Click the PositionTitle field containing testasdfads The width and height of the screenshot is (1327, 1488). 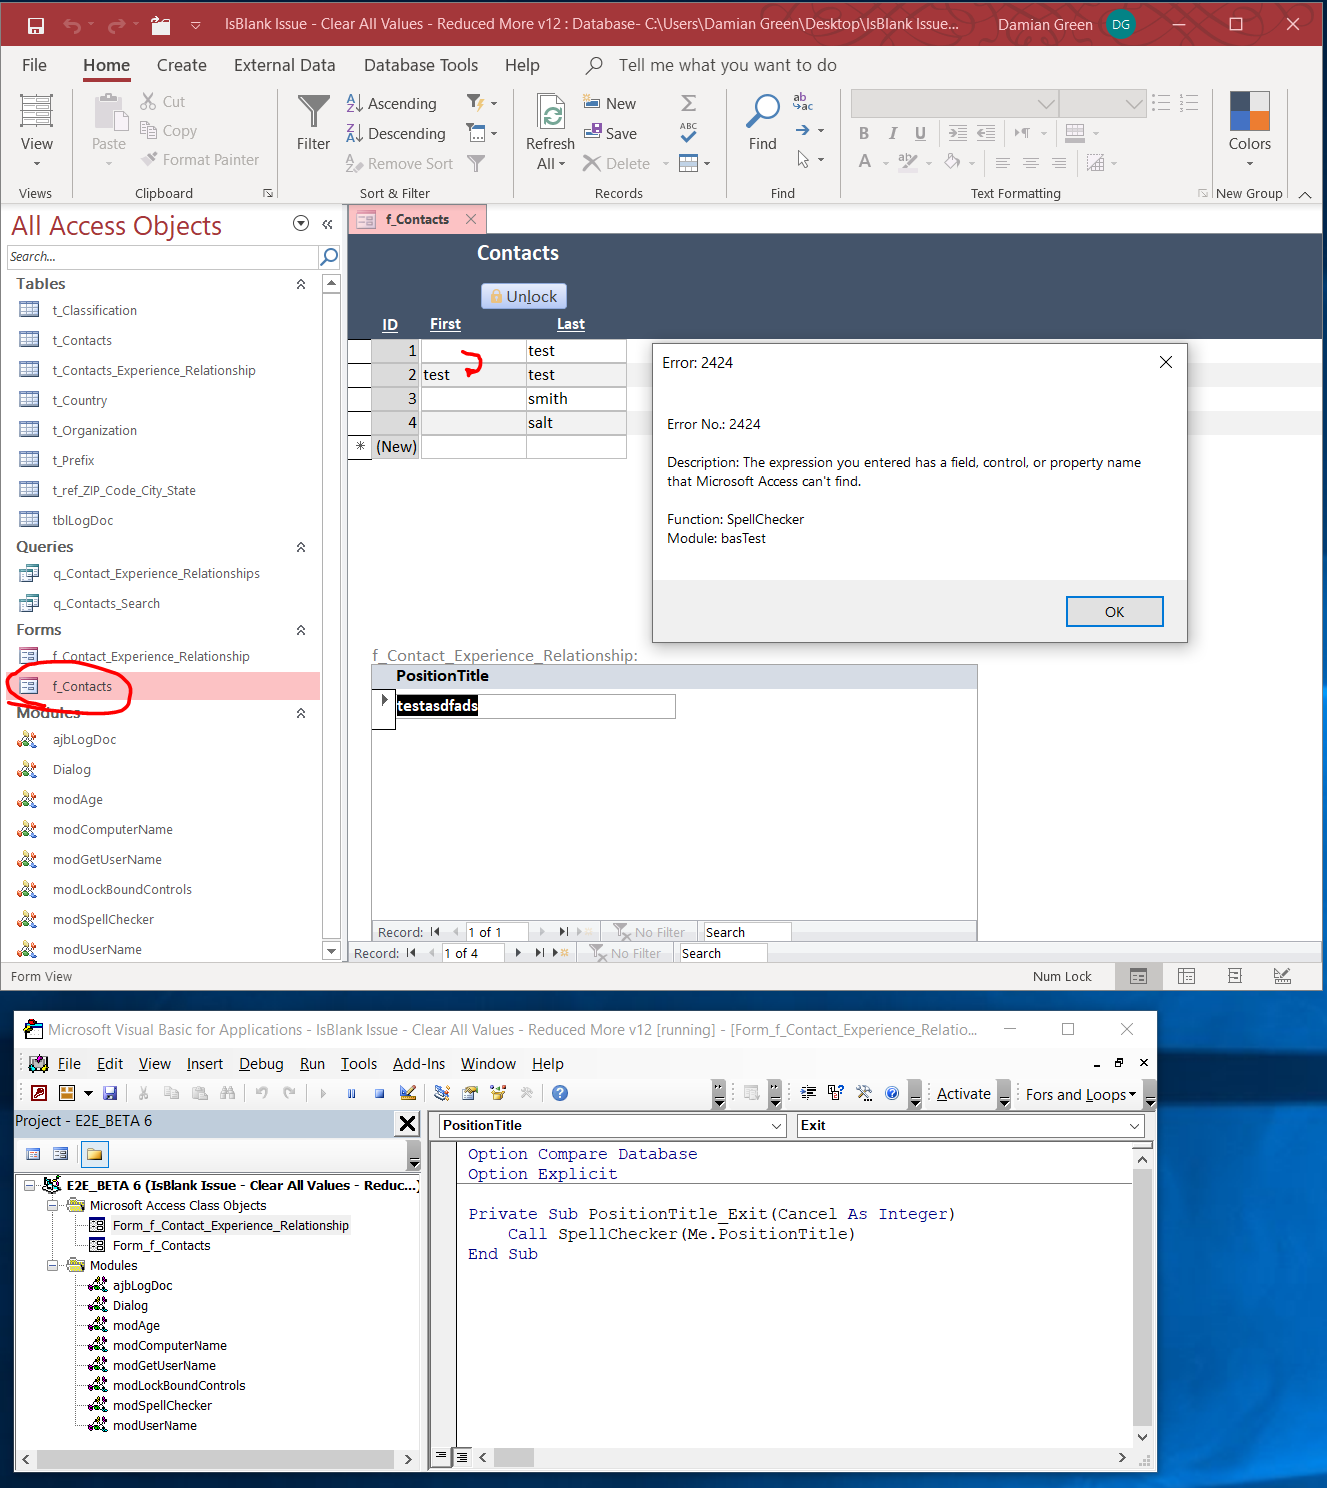point(535,706)
